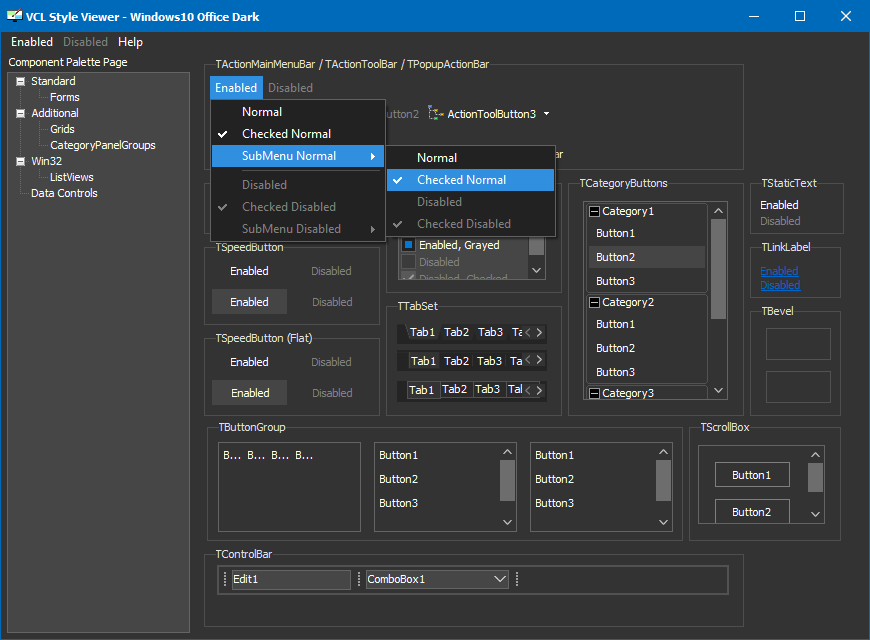
Task: Open the ActionToolButton3 dropdown arrow
Action: [547, 114]
